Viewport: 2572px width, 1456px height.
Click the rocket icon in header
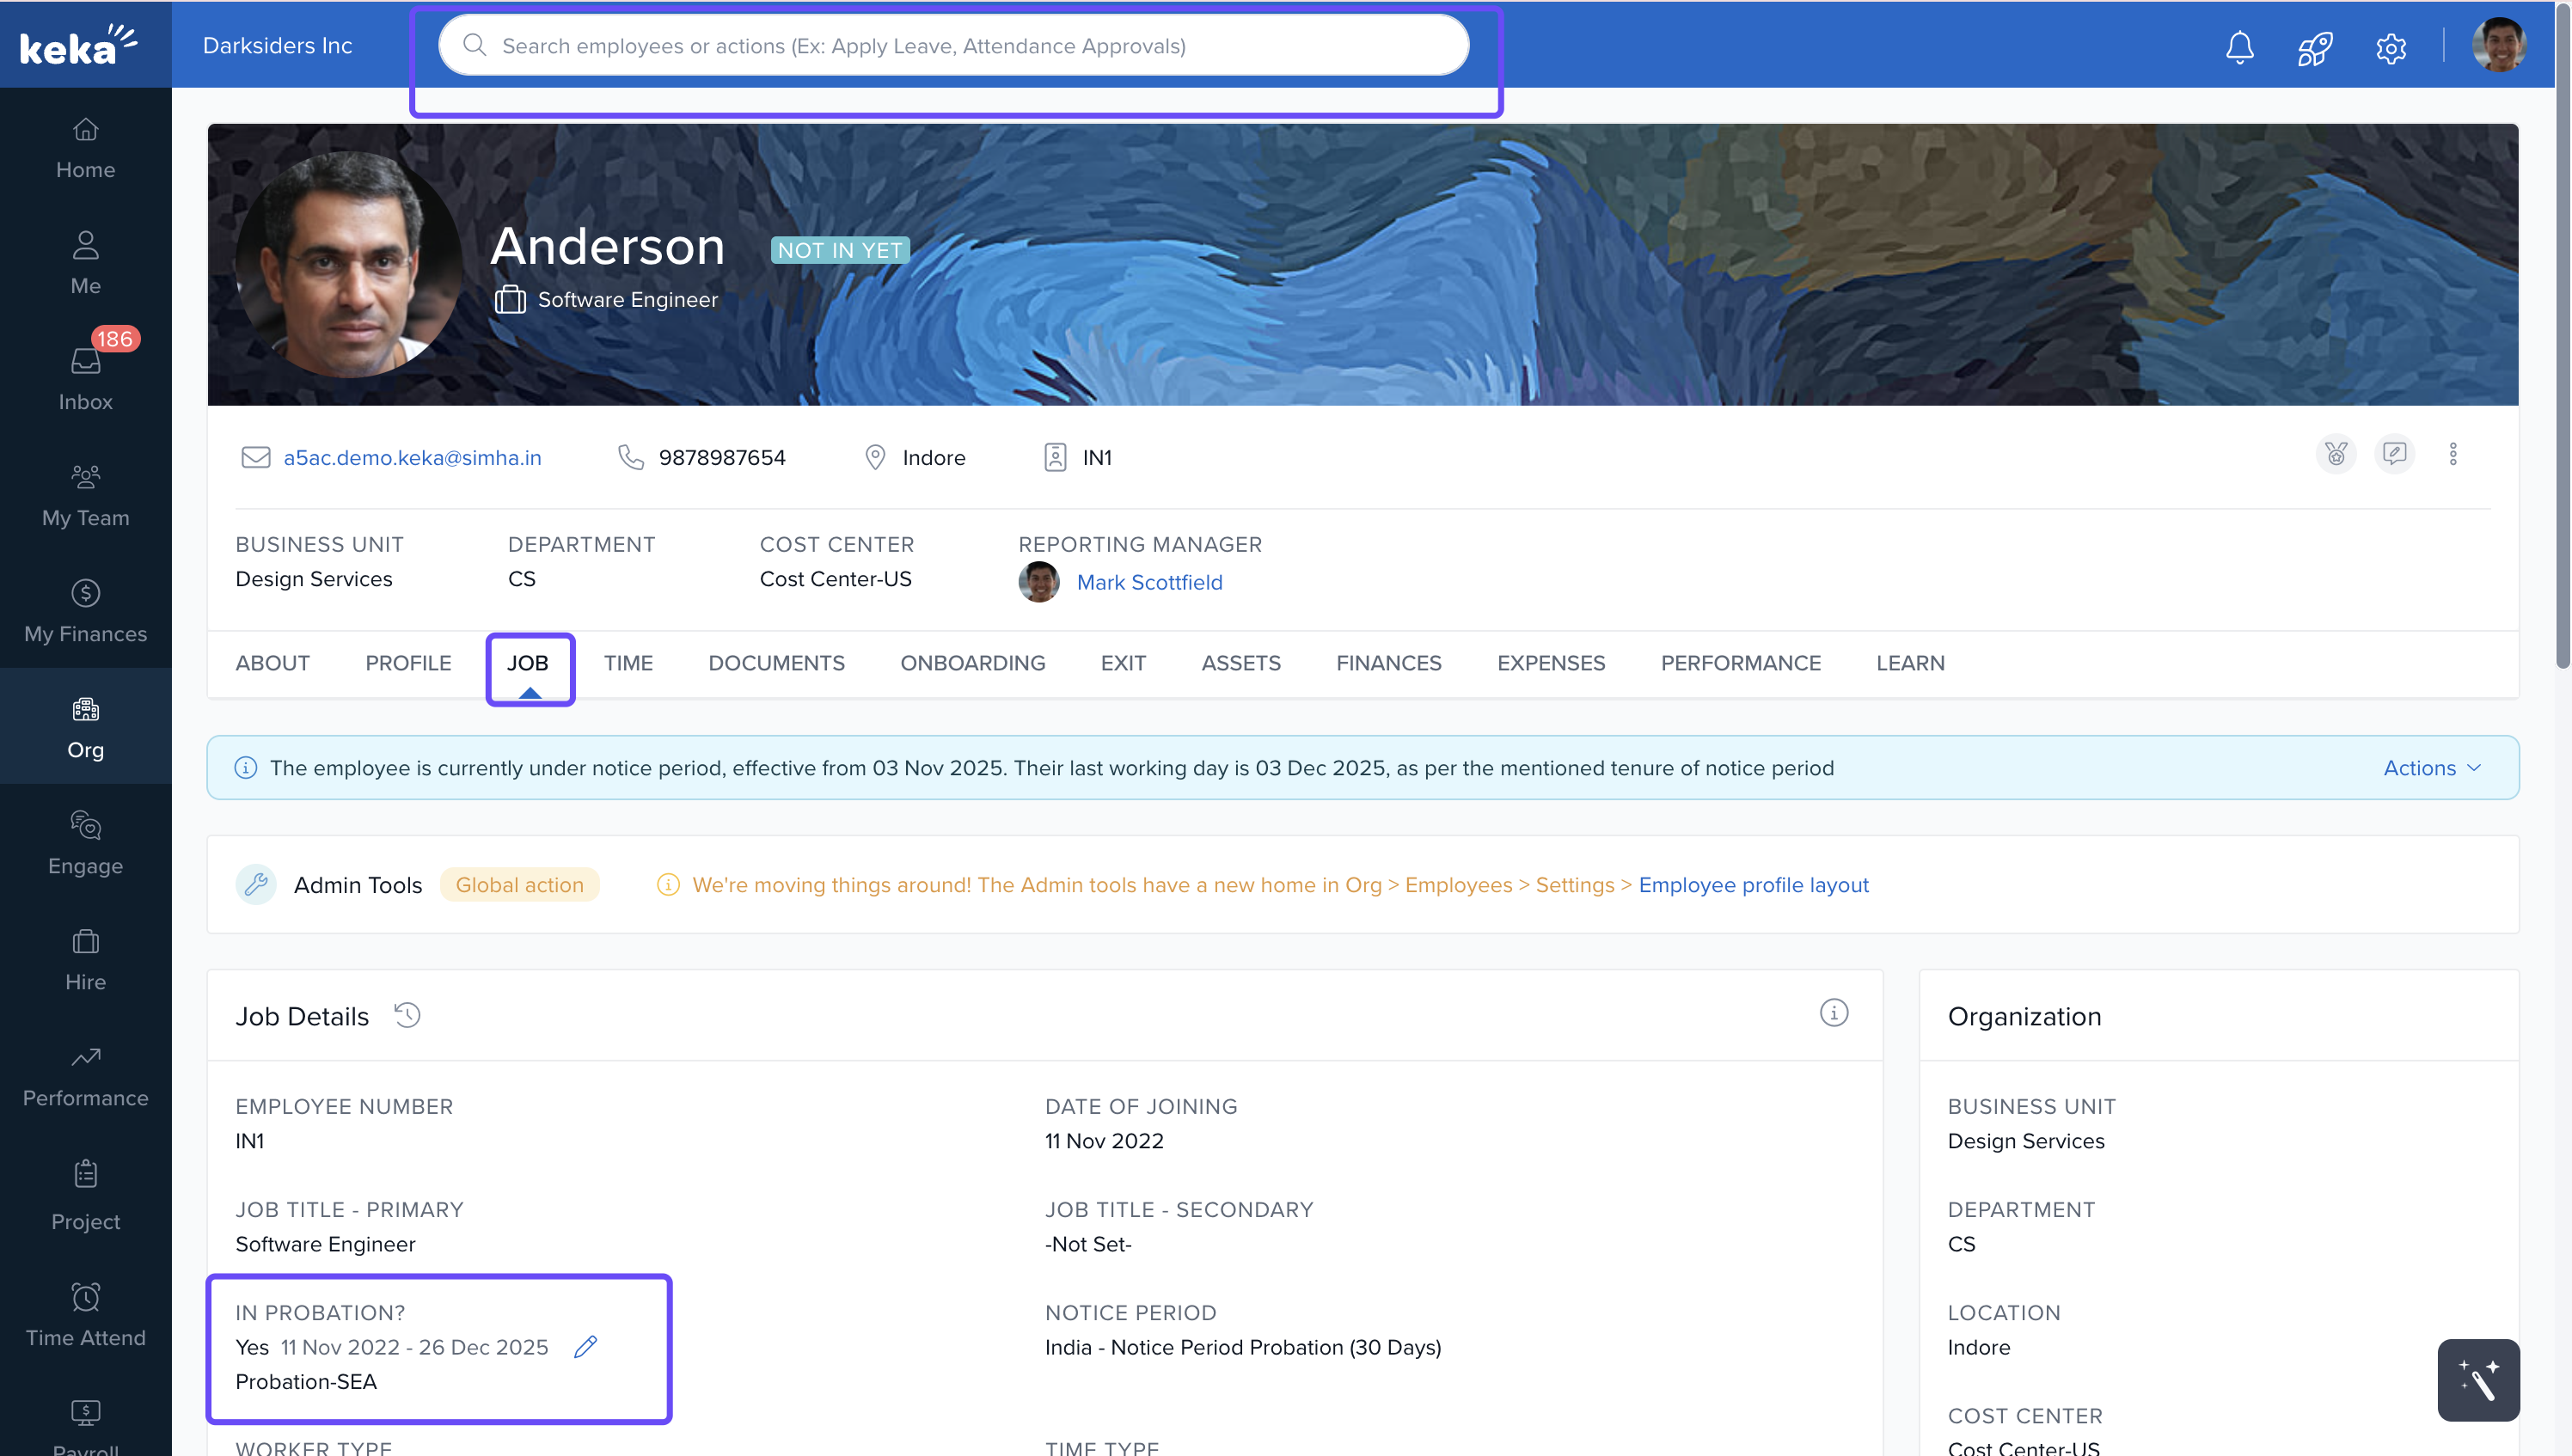(x=2314, y=47)
